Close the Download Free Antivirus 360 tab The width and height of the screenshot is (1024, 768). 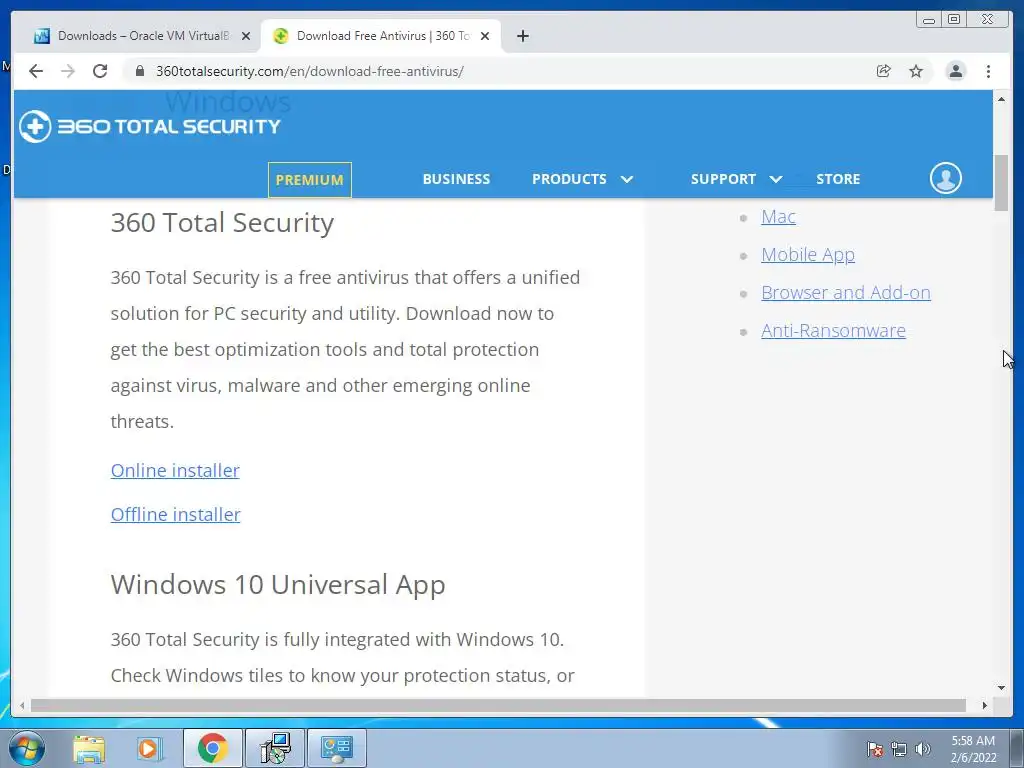[x=485, y=36]
